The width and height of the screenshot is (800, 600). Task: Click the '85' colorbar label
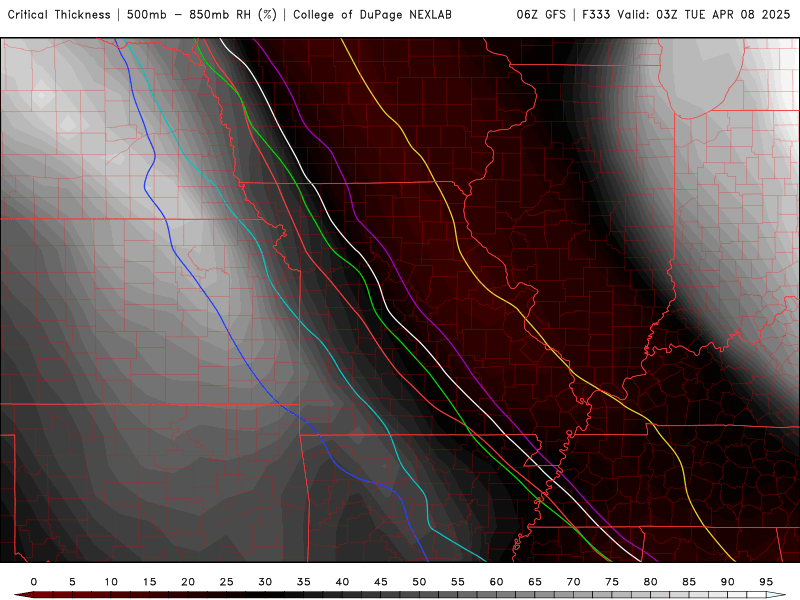pos(689,582)
